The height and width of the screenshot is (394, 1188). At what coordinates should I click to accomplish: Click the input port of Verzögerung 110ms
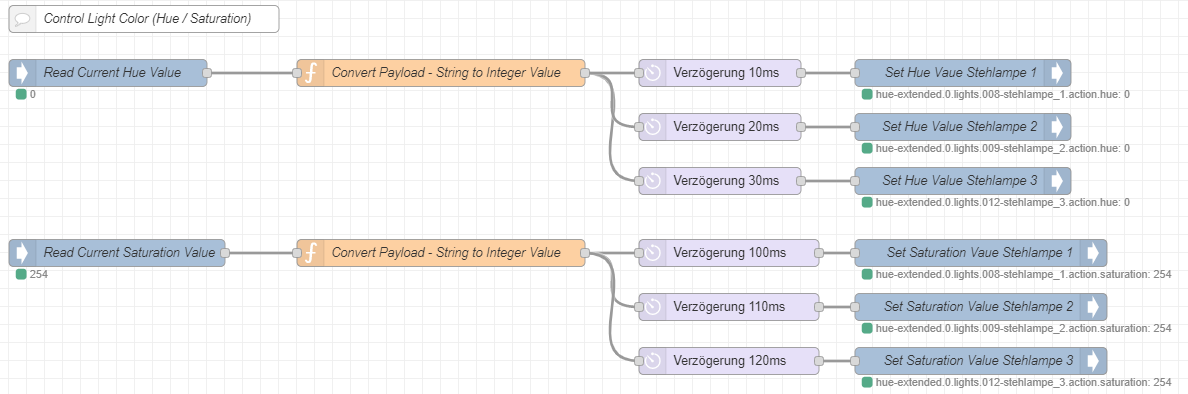(x=639, y=307)
